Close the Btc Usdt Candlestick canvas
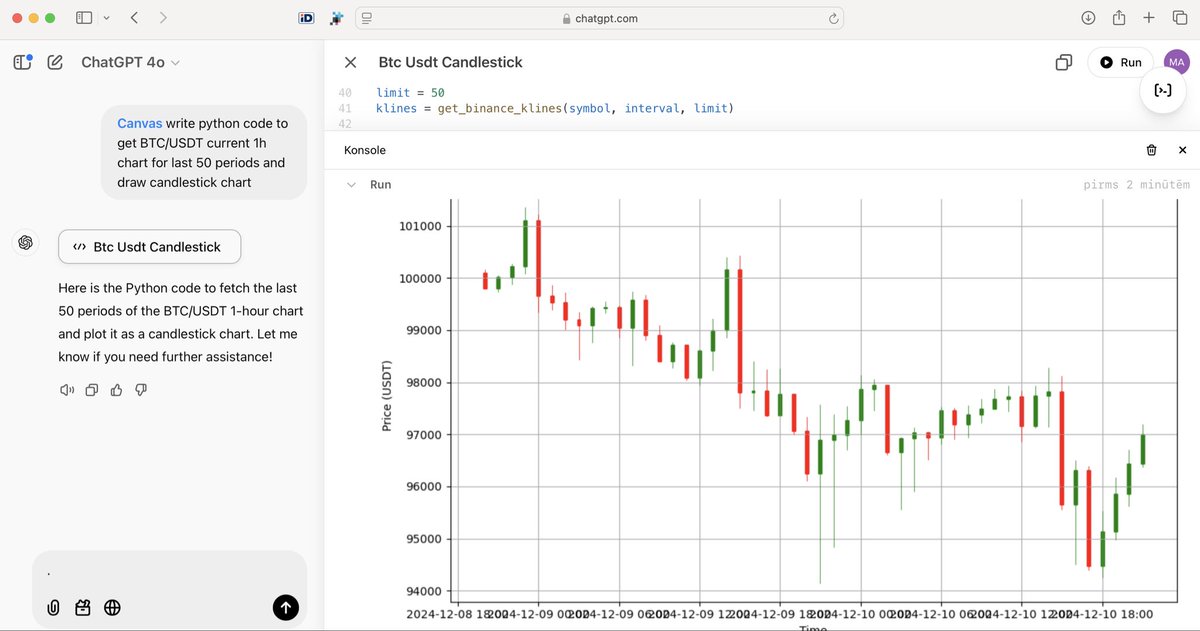 click(350, 62)
